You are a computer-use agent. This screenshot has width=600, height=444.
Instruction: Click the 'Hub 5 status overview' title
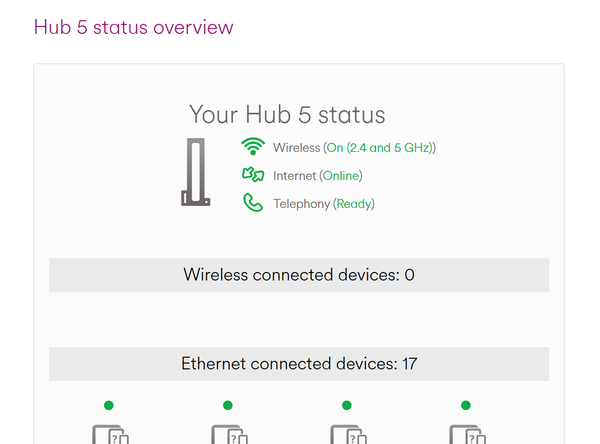(x=133, y=27)
